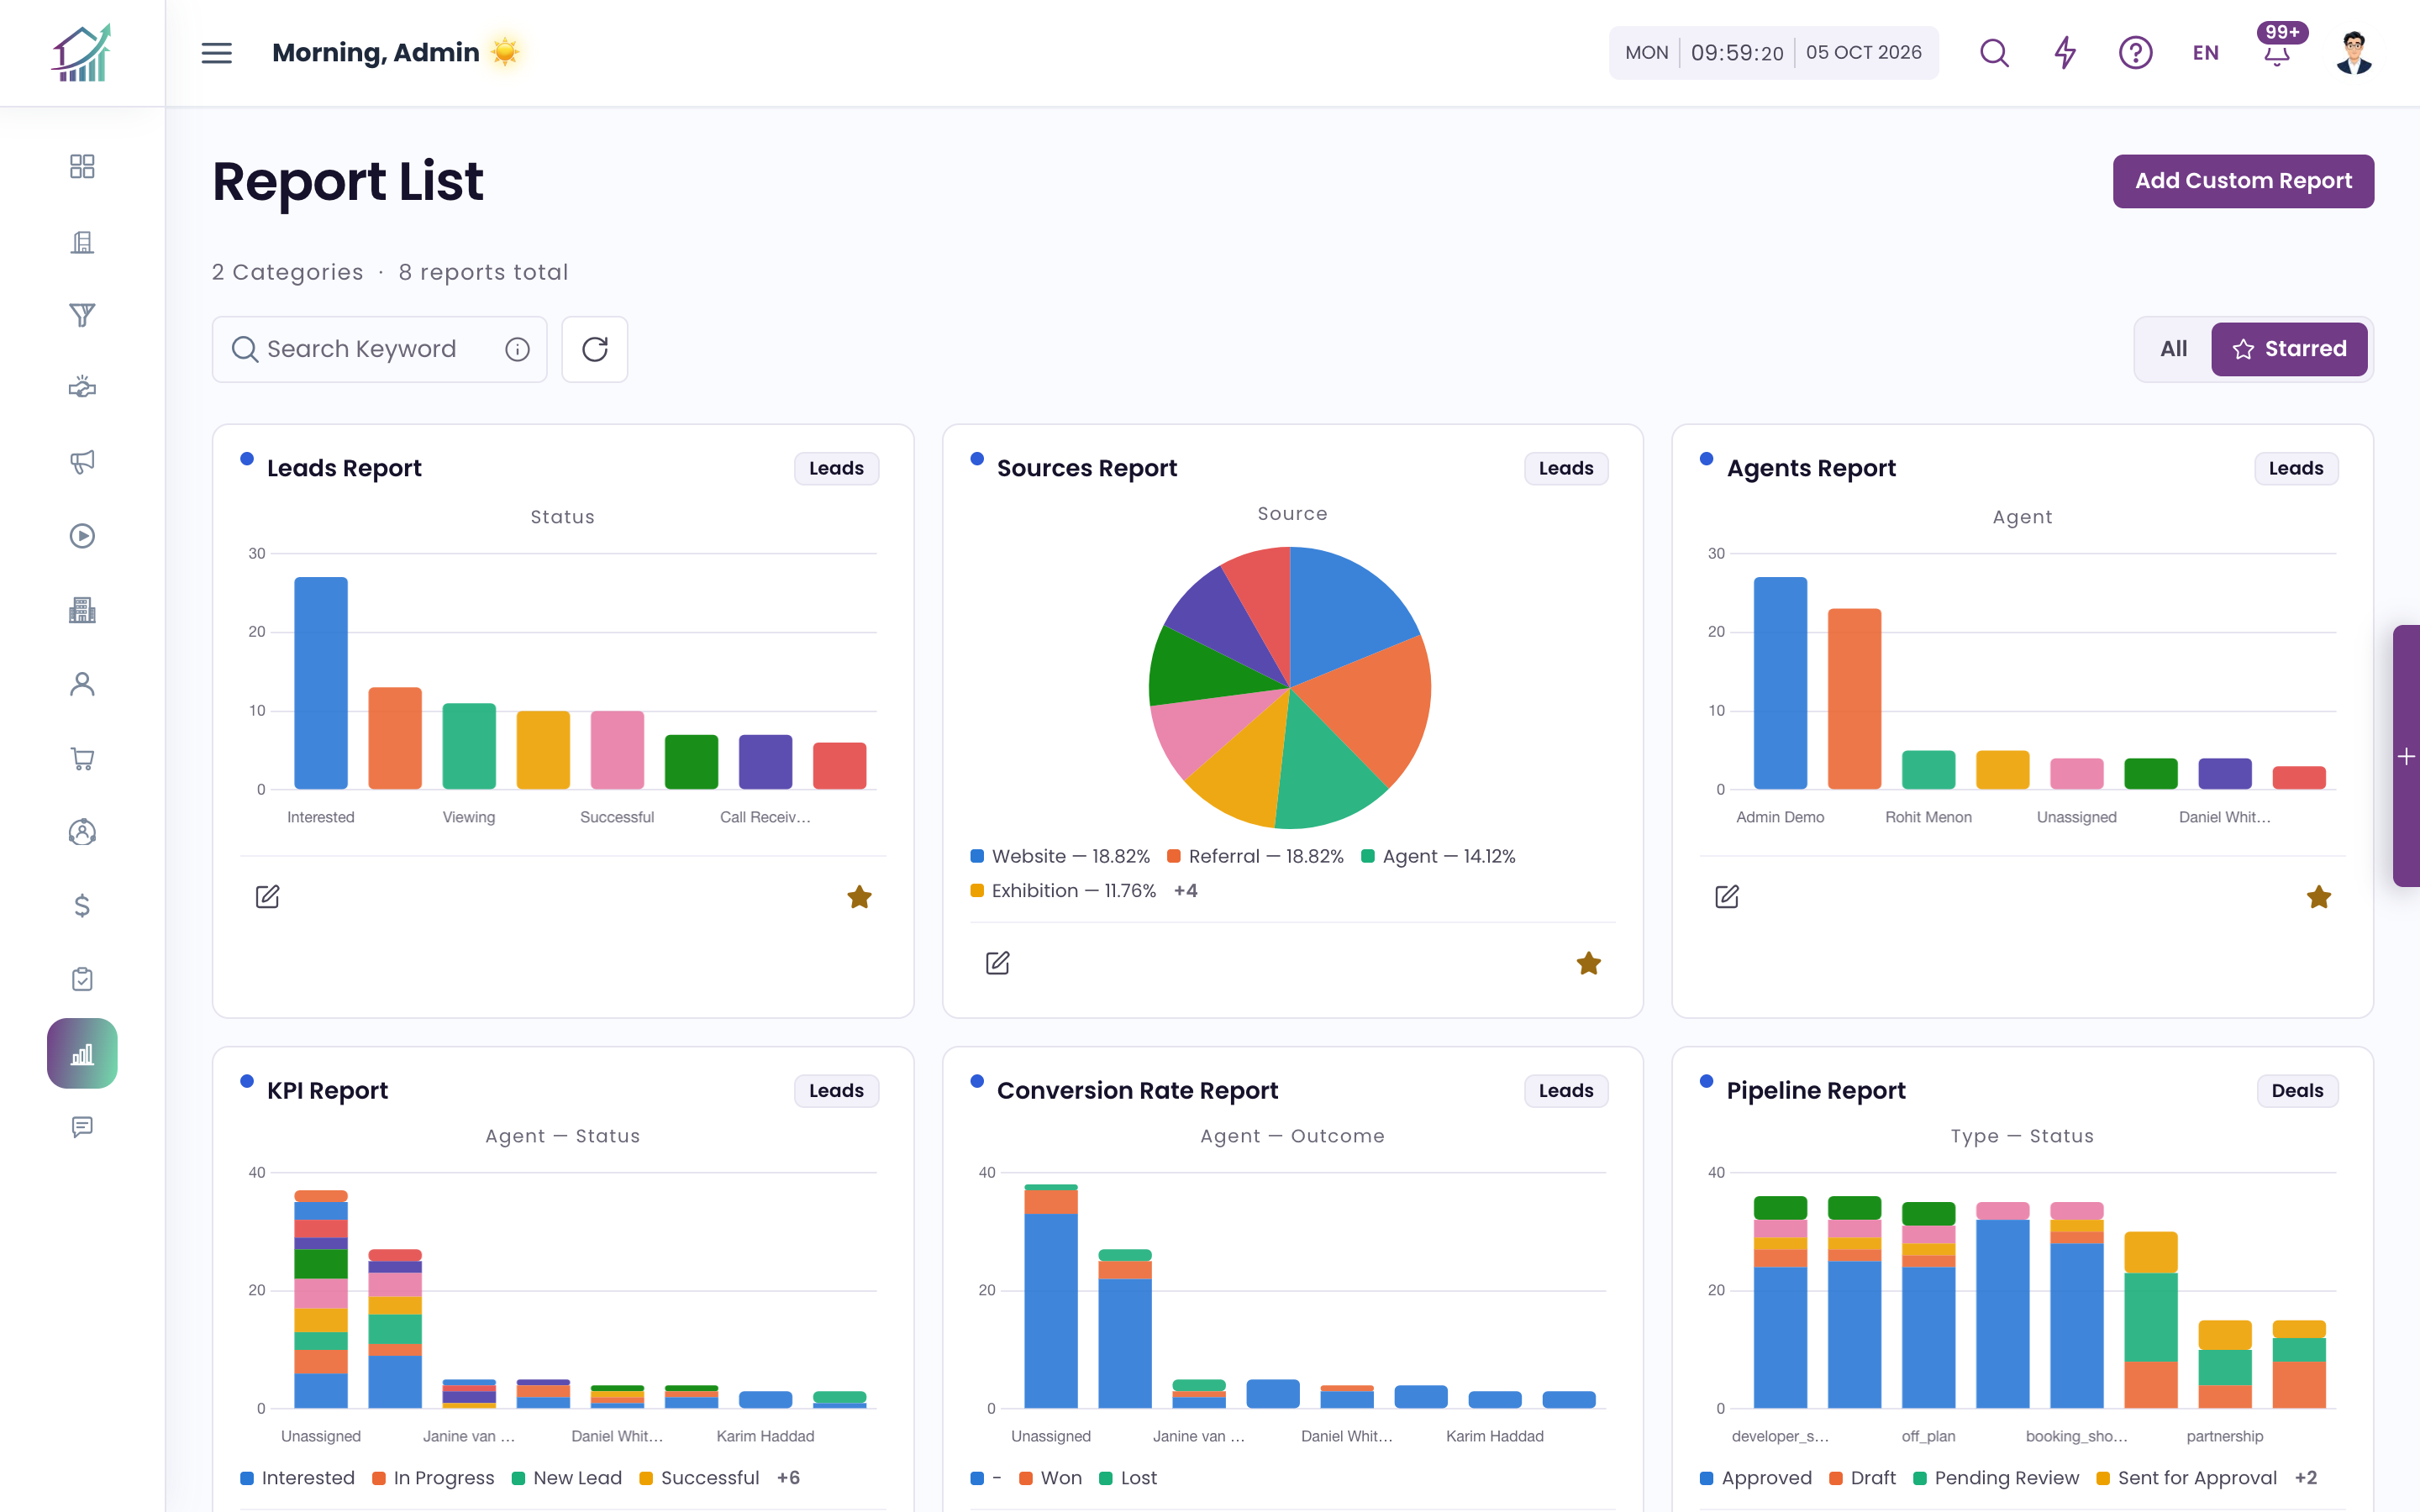
Task: Open the handshake deals sidebar icon
Action: [82, 388]
